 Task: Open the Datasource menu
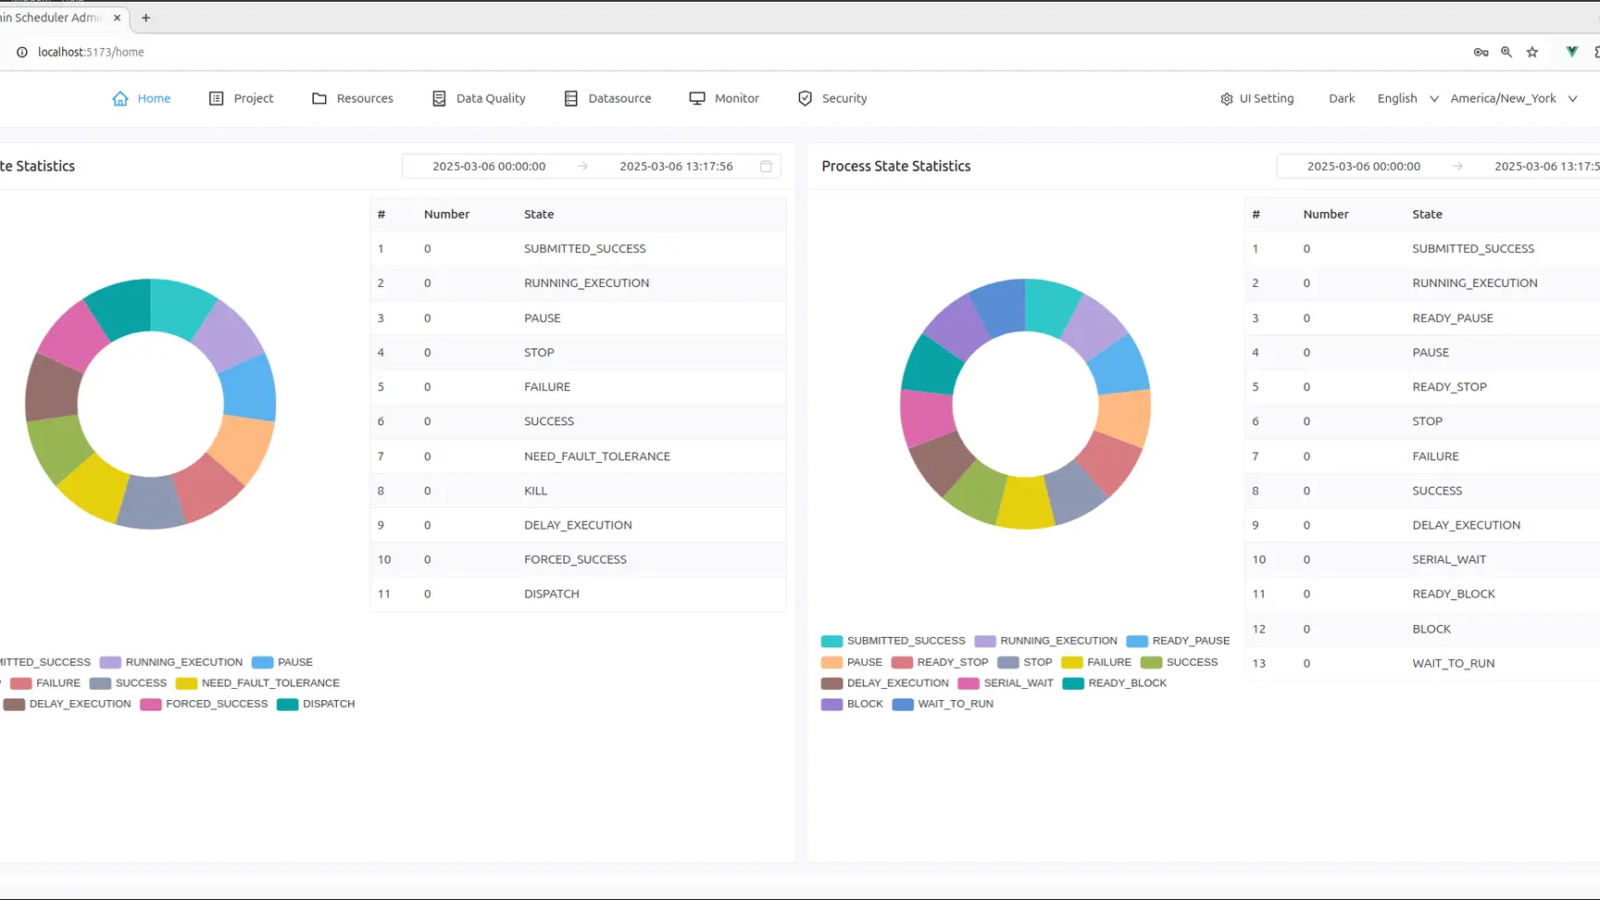click(x=608, y=98)
